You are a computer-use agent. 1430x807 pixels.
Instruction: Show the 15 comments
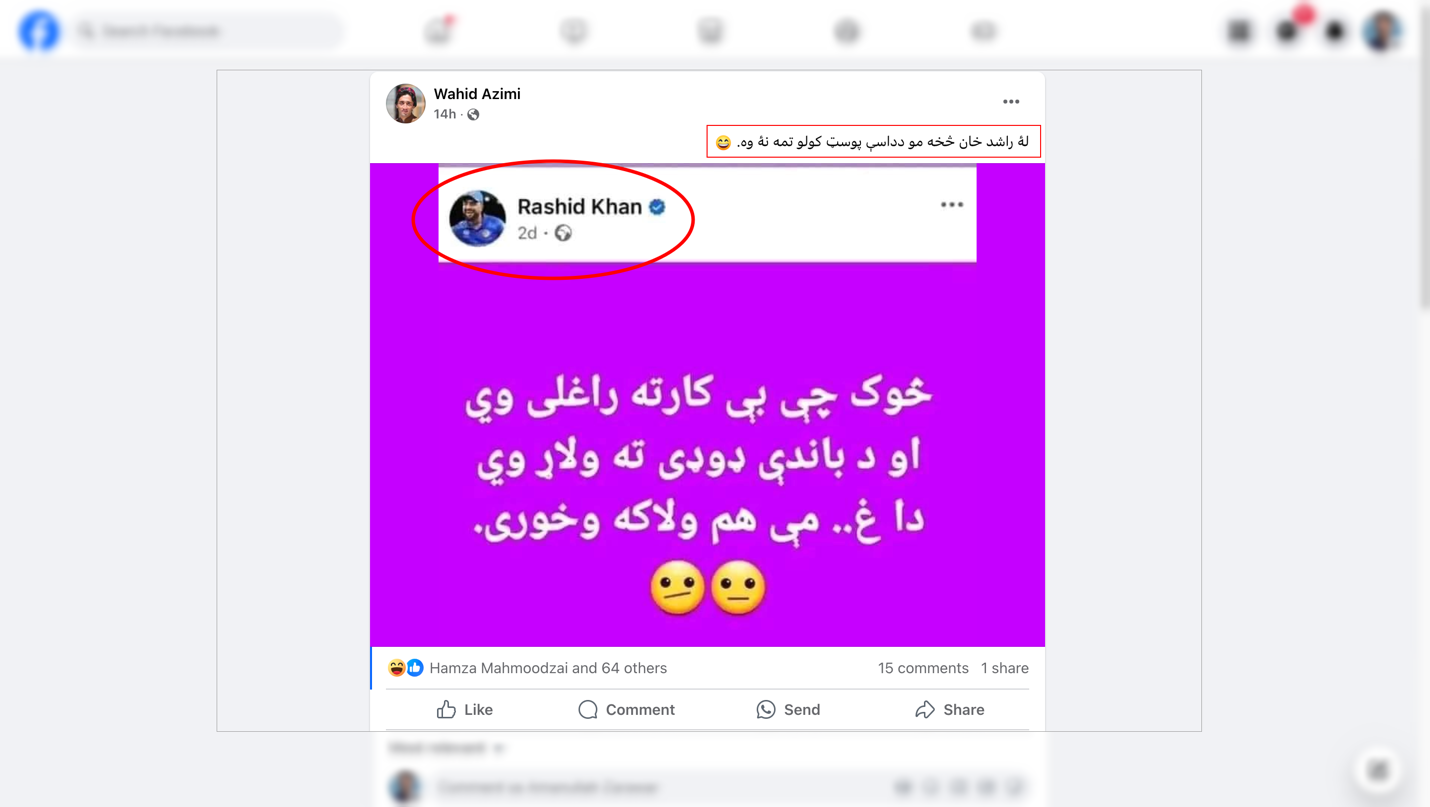pos(923,668)
